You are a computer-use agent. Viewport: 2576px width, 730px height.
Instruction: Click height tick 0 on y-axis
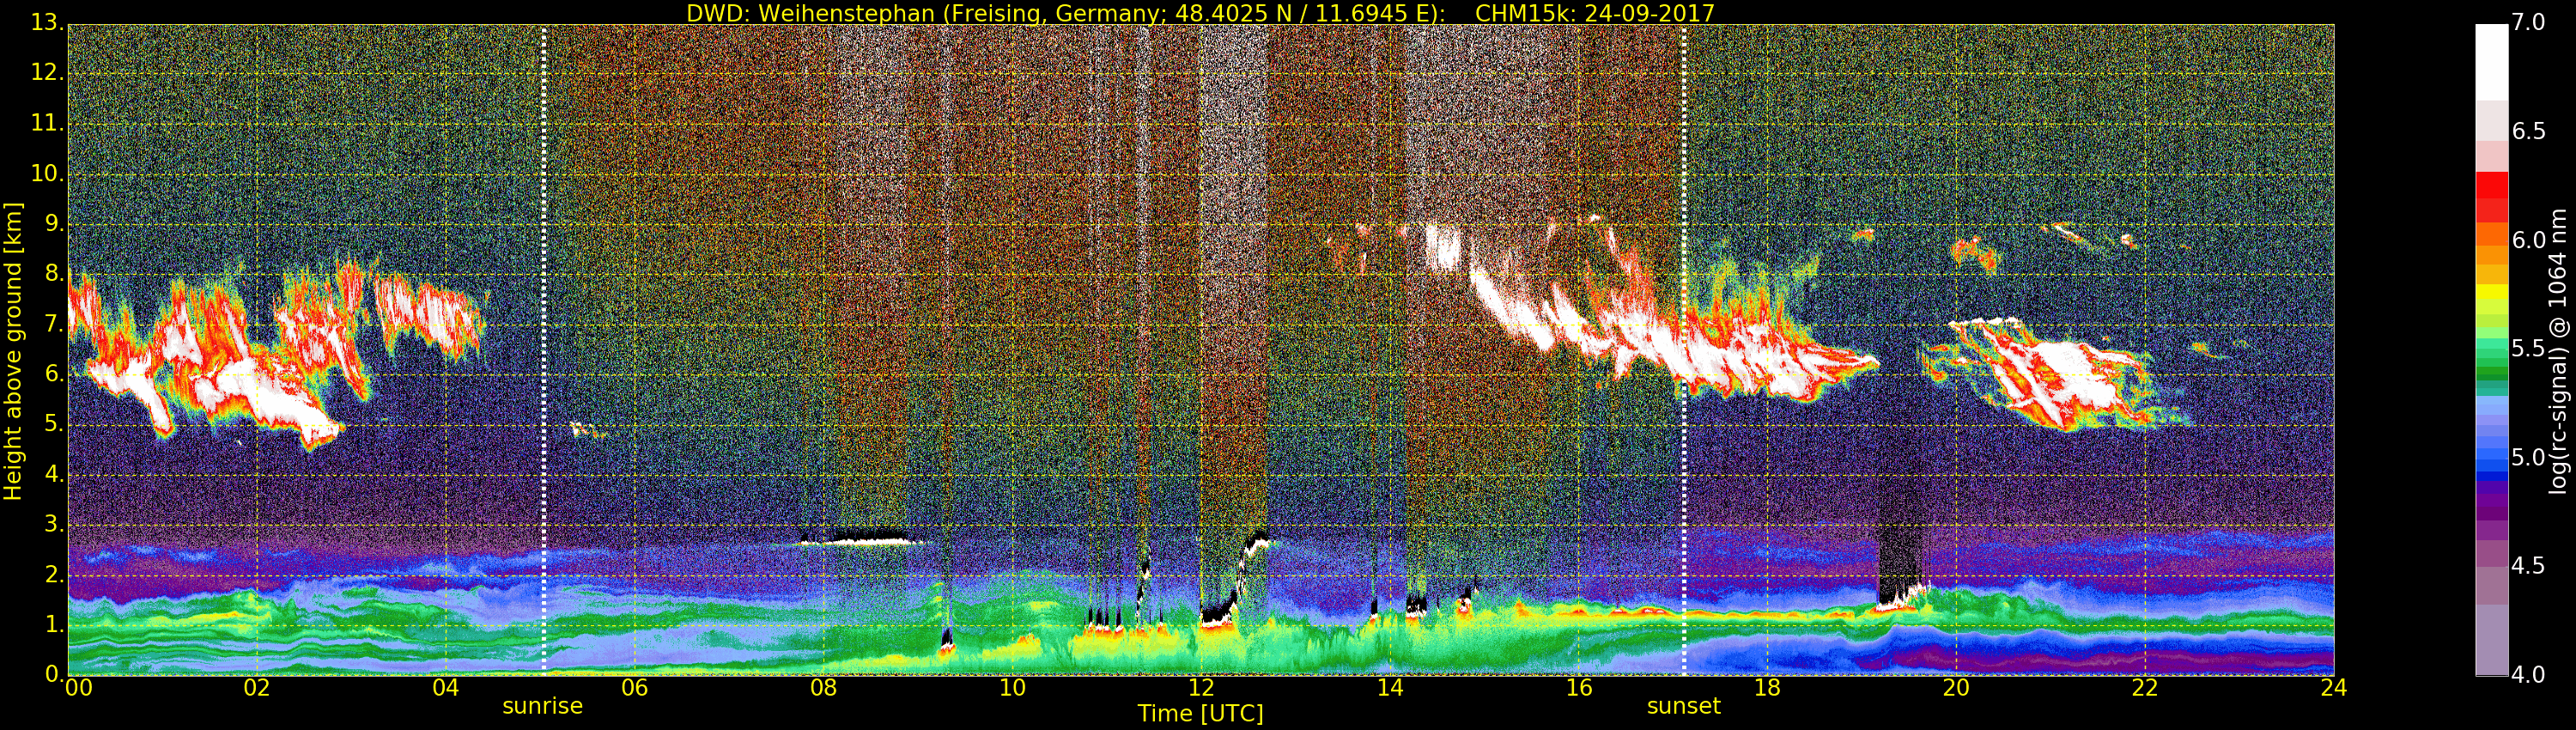click(53, 674)
